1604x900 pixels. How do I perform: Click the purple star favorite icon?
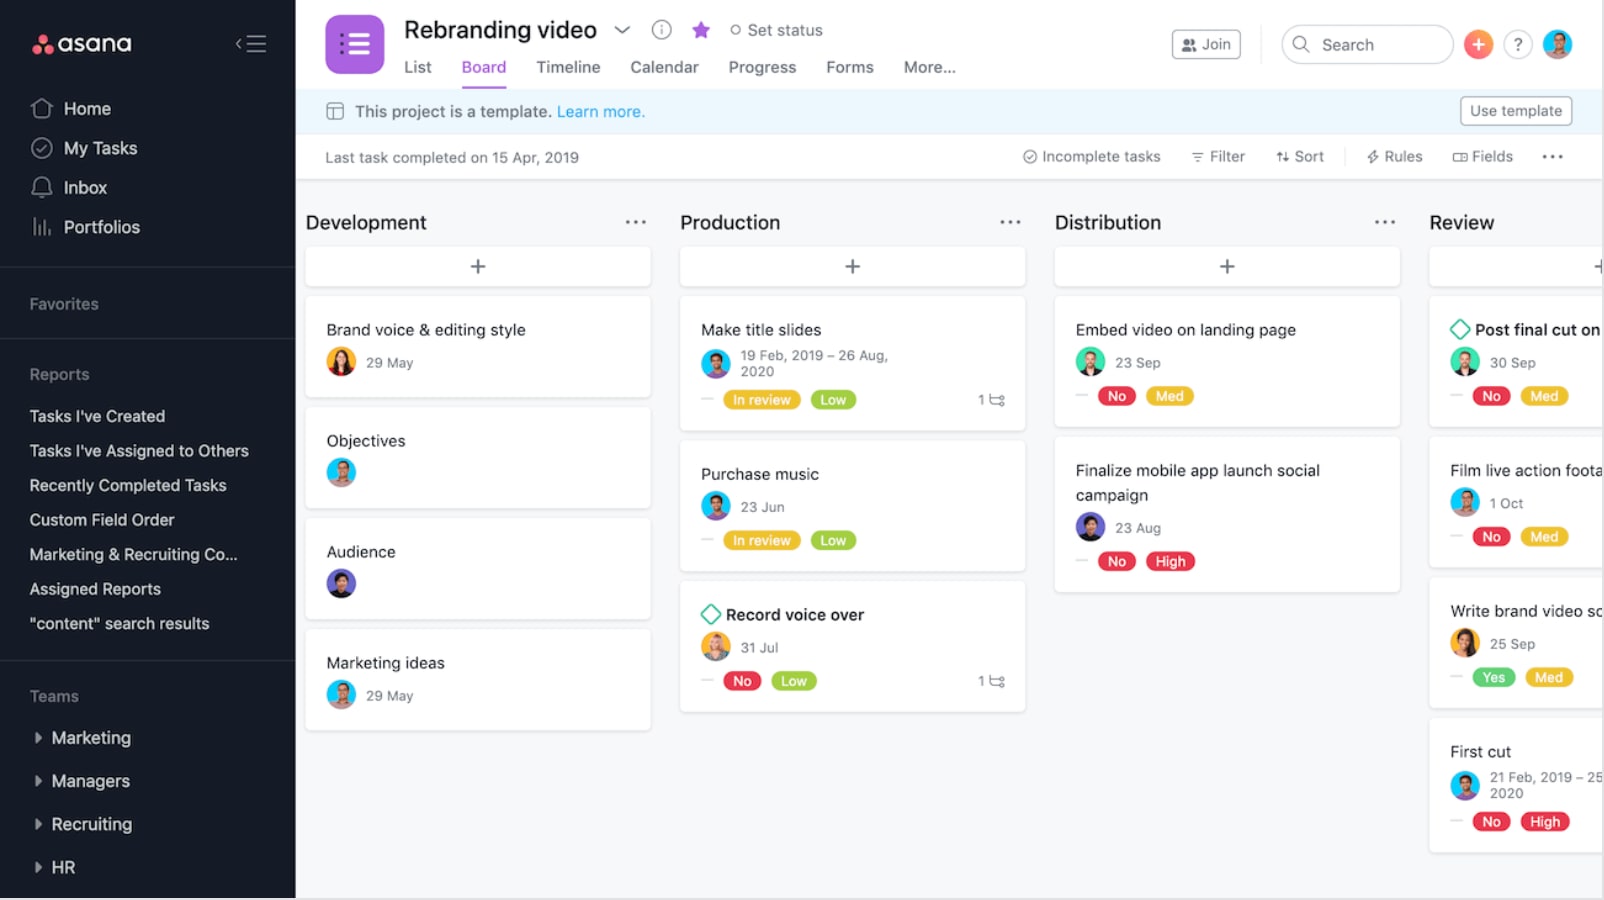(701, 30)
